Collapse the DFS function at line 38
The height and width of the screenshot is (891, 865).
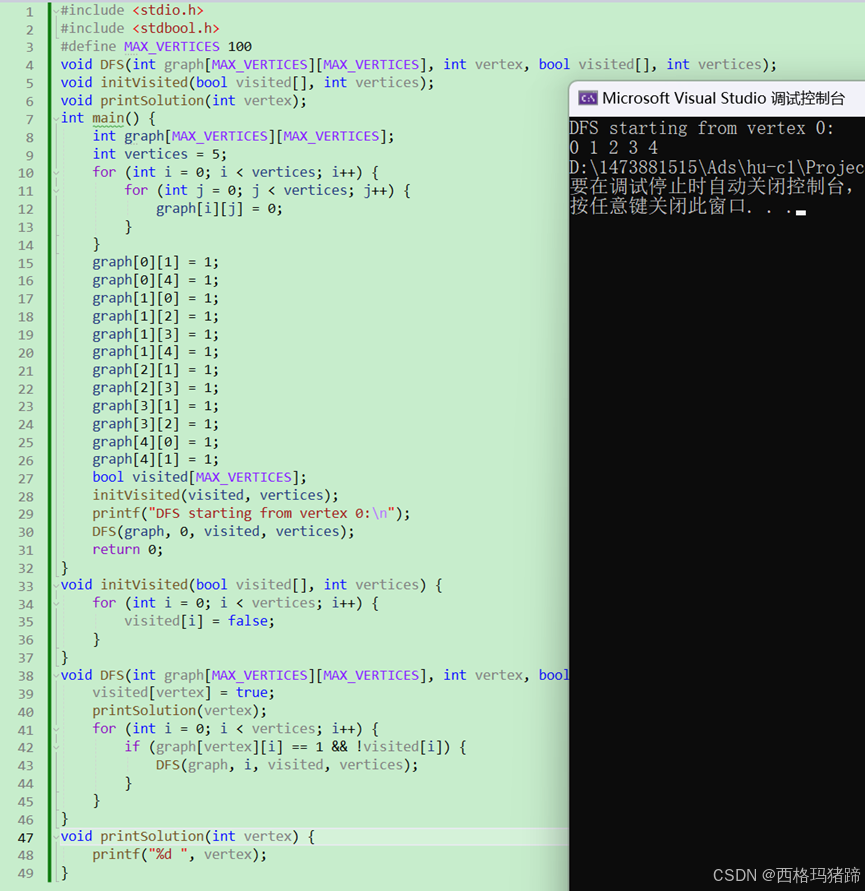pos(56,676)
